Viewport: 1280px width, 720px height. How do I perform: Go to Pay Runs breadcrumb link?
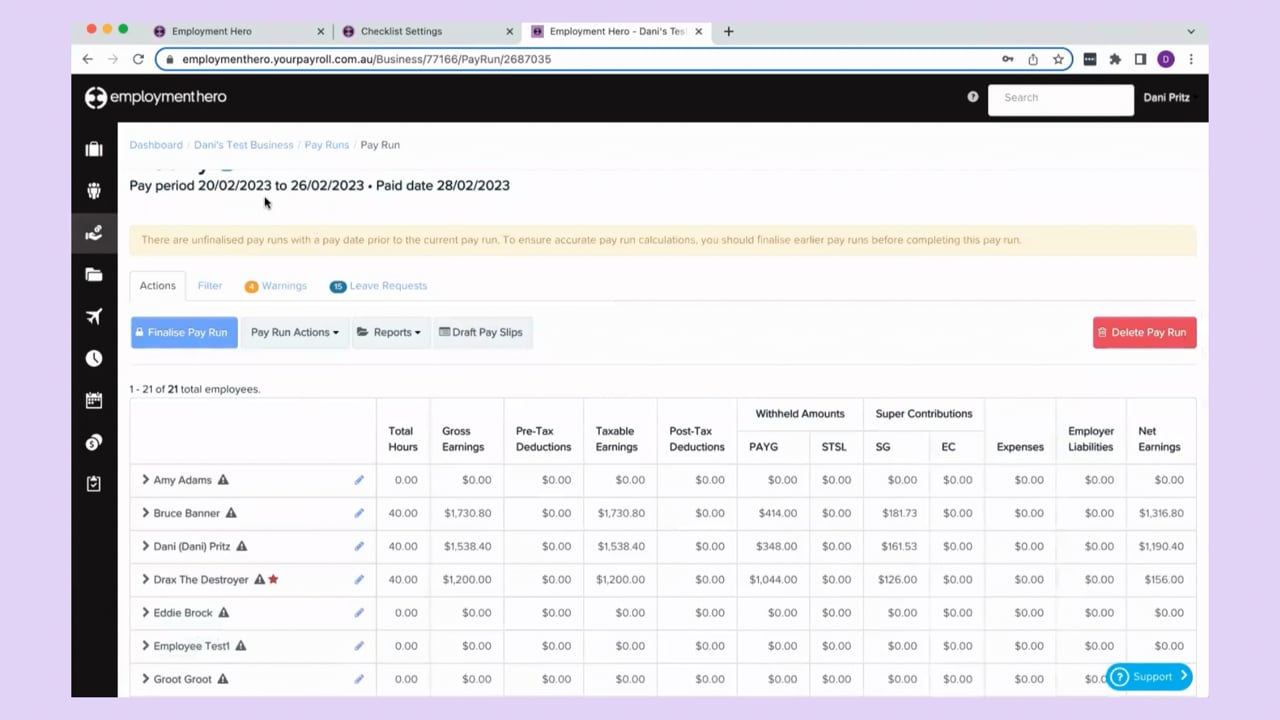(x=327, y=145)
